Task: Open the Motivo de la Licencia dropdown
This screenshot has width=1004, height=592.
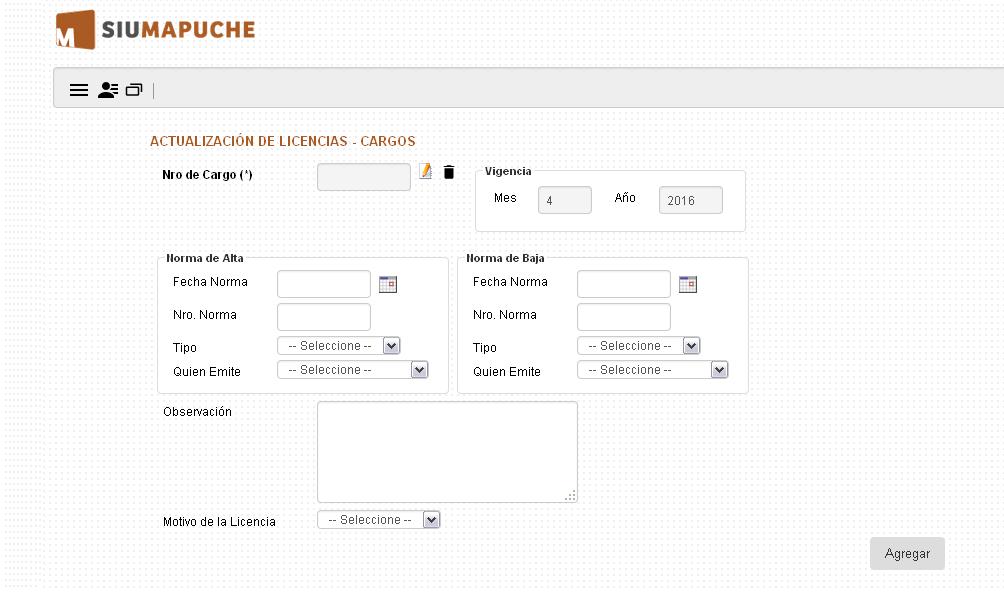Action: coord(379,520)
